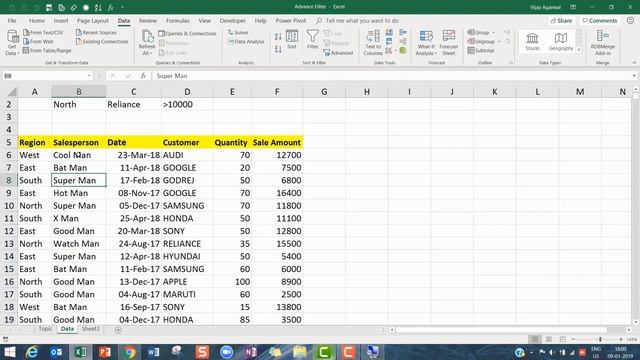Select column B header
The width and height of the screenshot is (640, 360).
(79, 92)
